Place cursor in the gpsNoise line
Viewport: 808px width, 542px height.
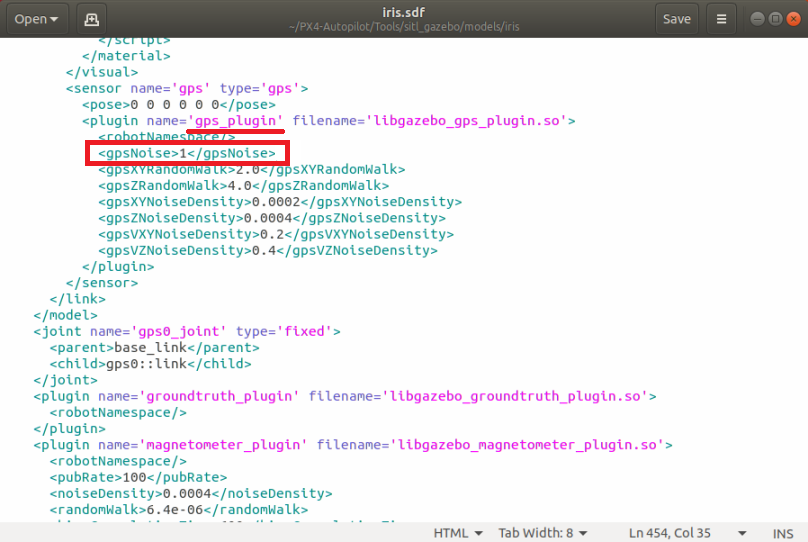(x=187, y=153)
